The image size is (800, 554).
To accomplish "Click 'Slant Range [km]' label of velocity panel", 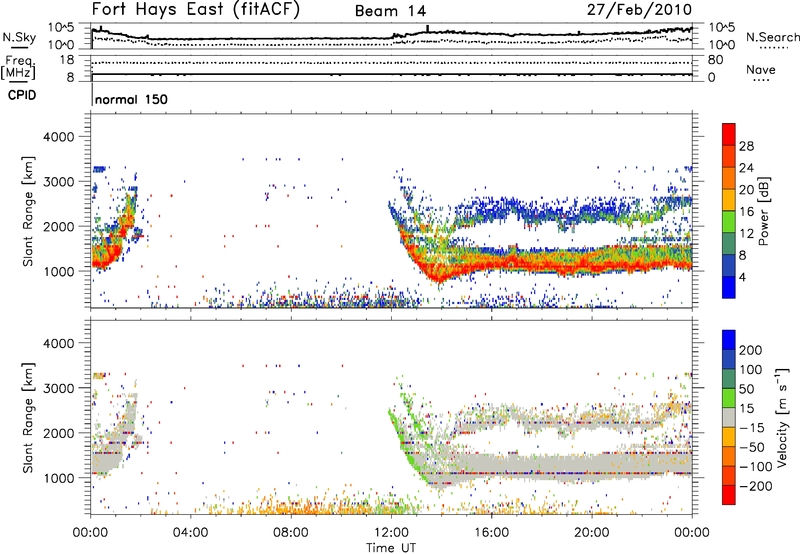I will pyautogui.click(x=28, y=418).
